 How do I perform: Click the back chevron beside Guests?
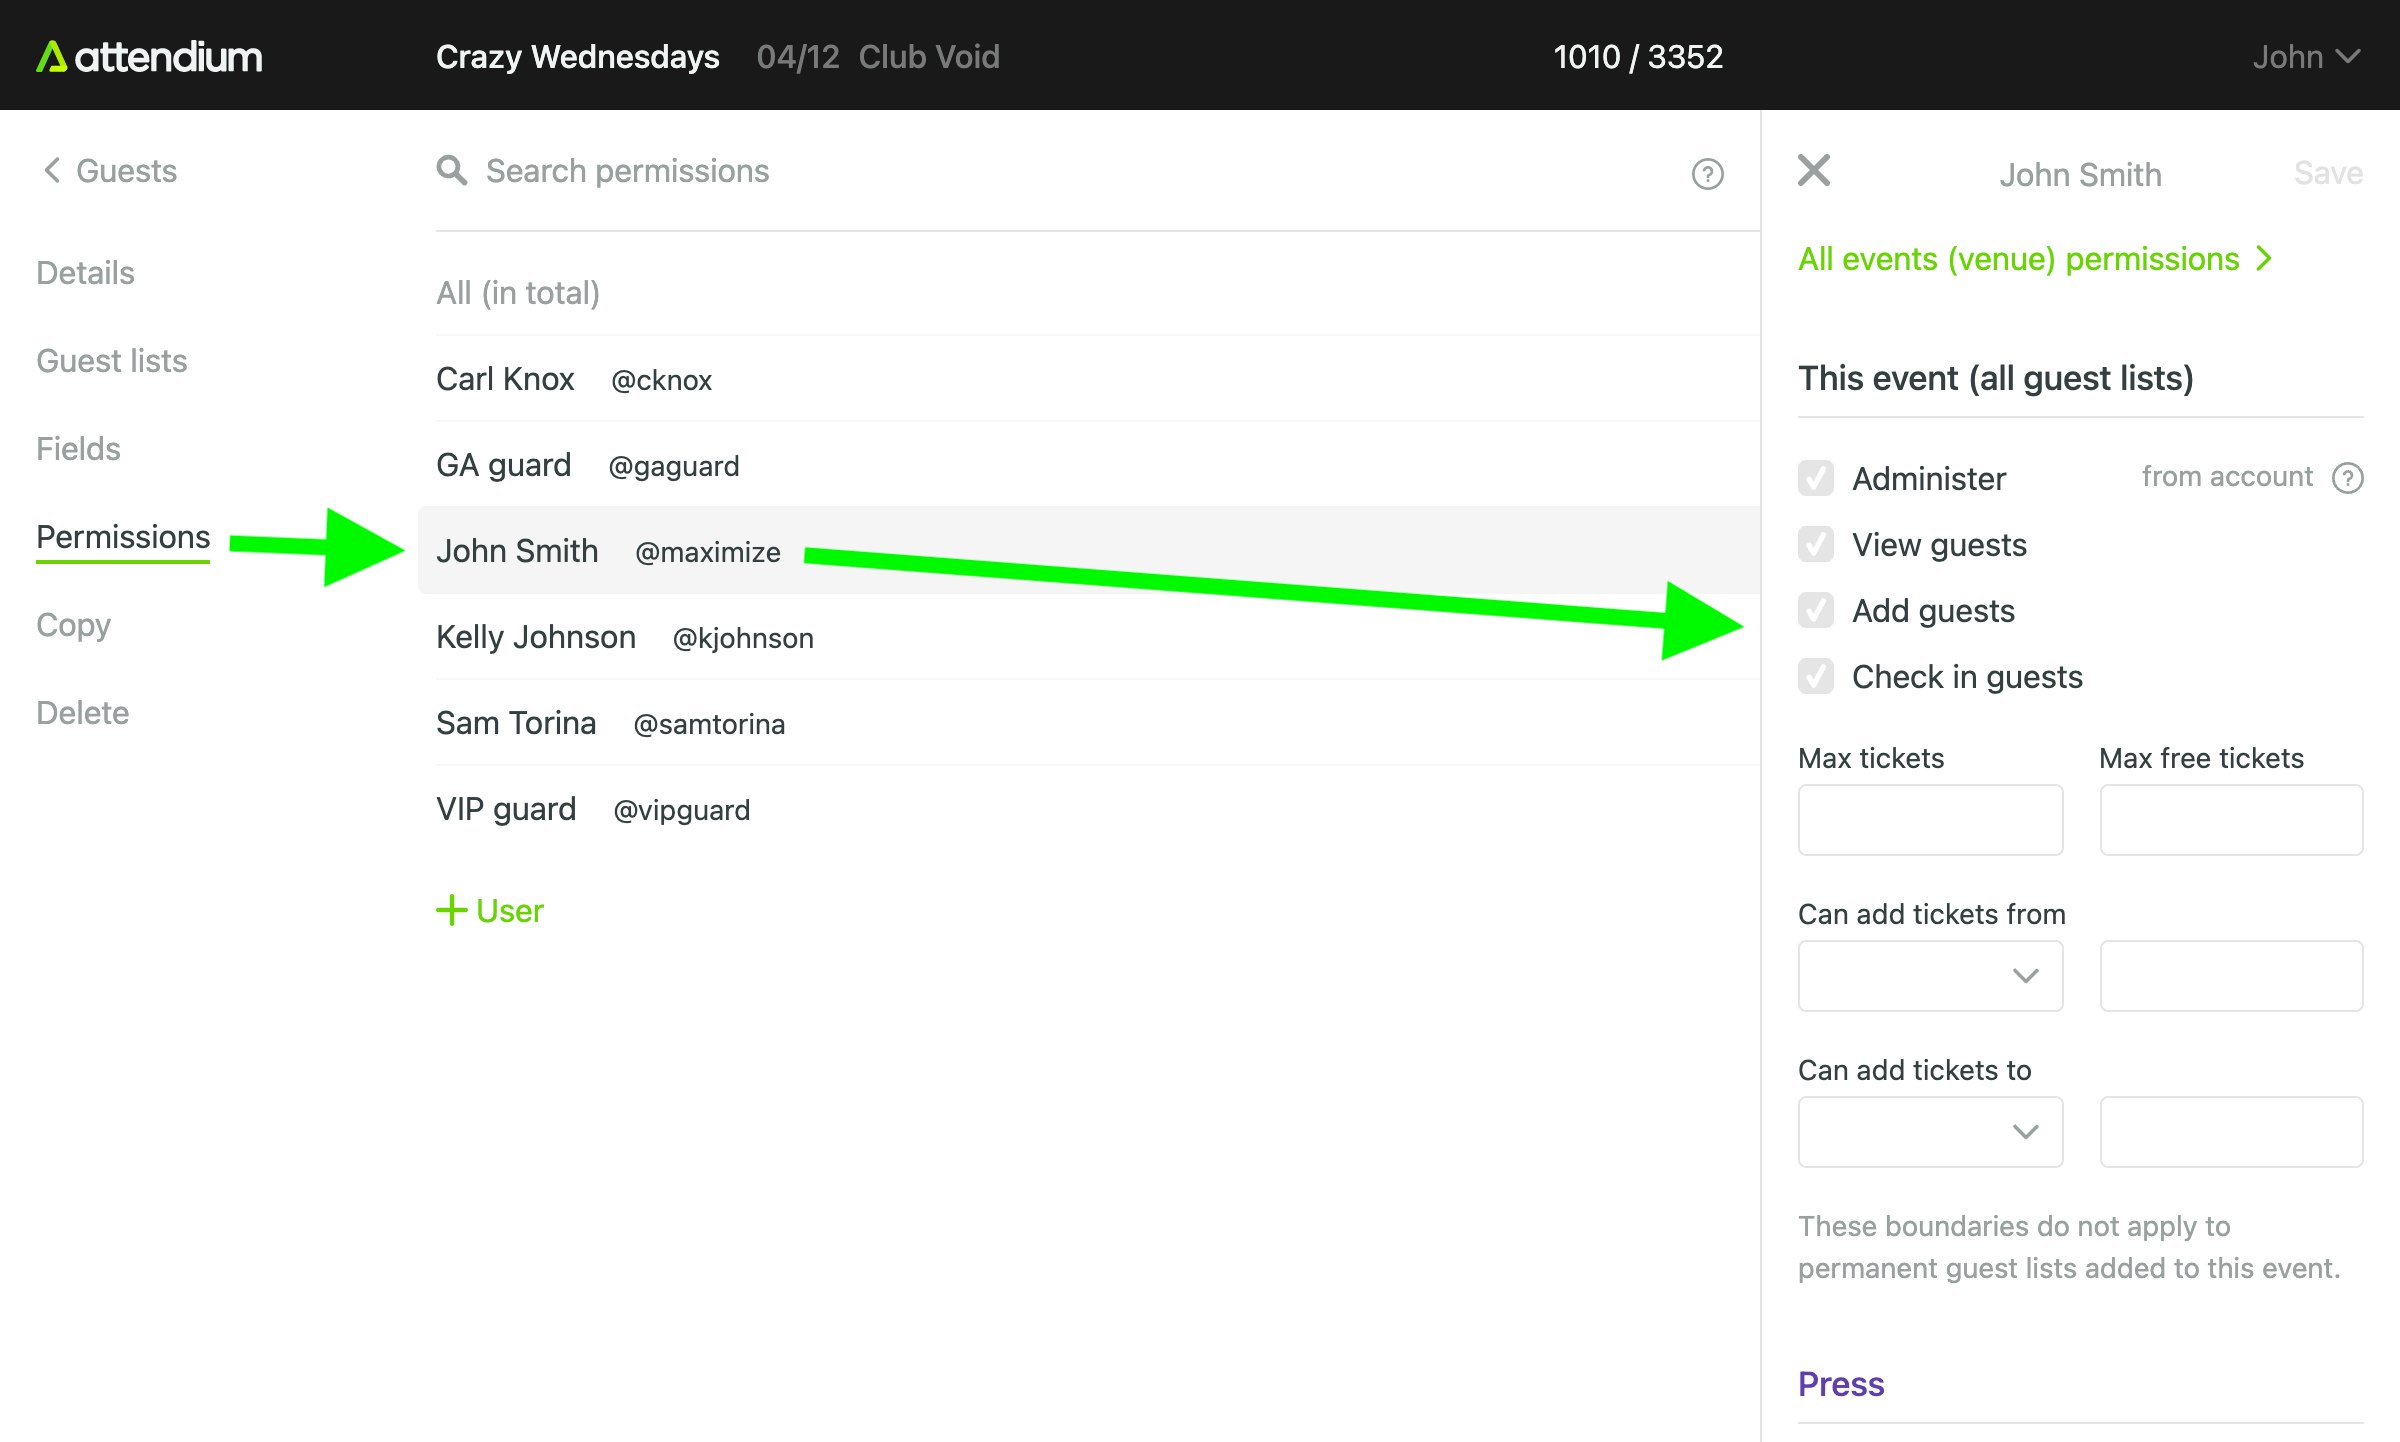tap(52, 171)
